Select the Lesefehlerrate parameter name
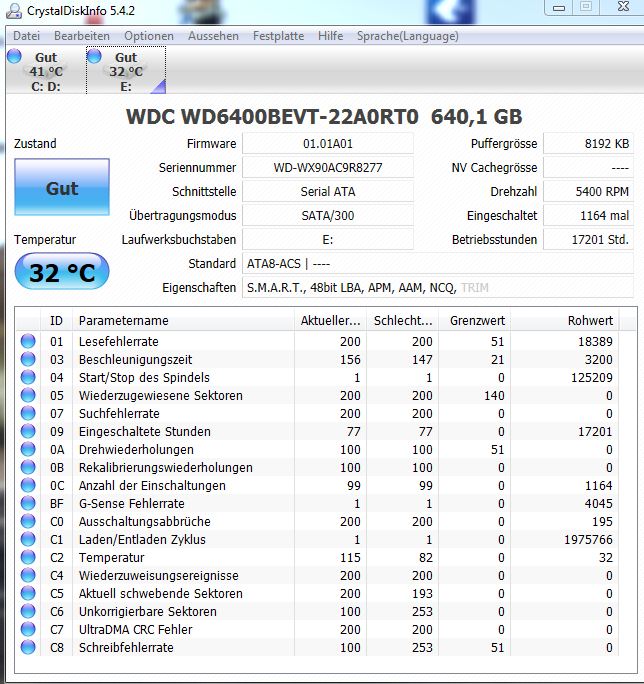Screen dimensions: 644x684 coord(119,341)
